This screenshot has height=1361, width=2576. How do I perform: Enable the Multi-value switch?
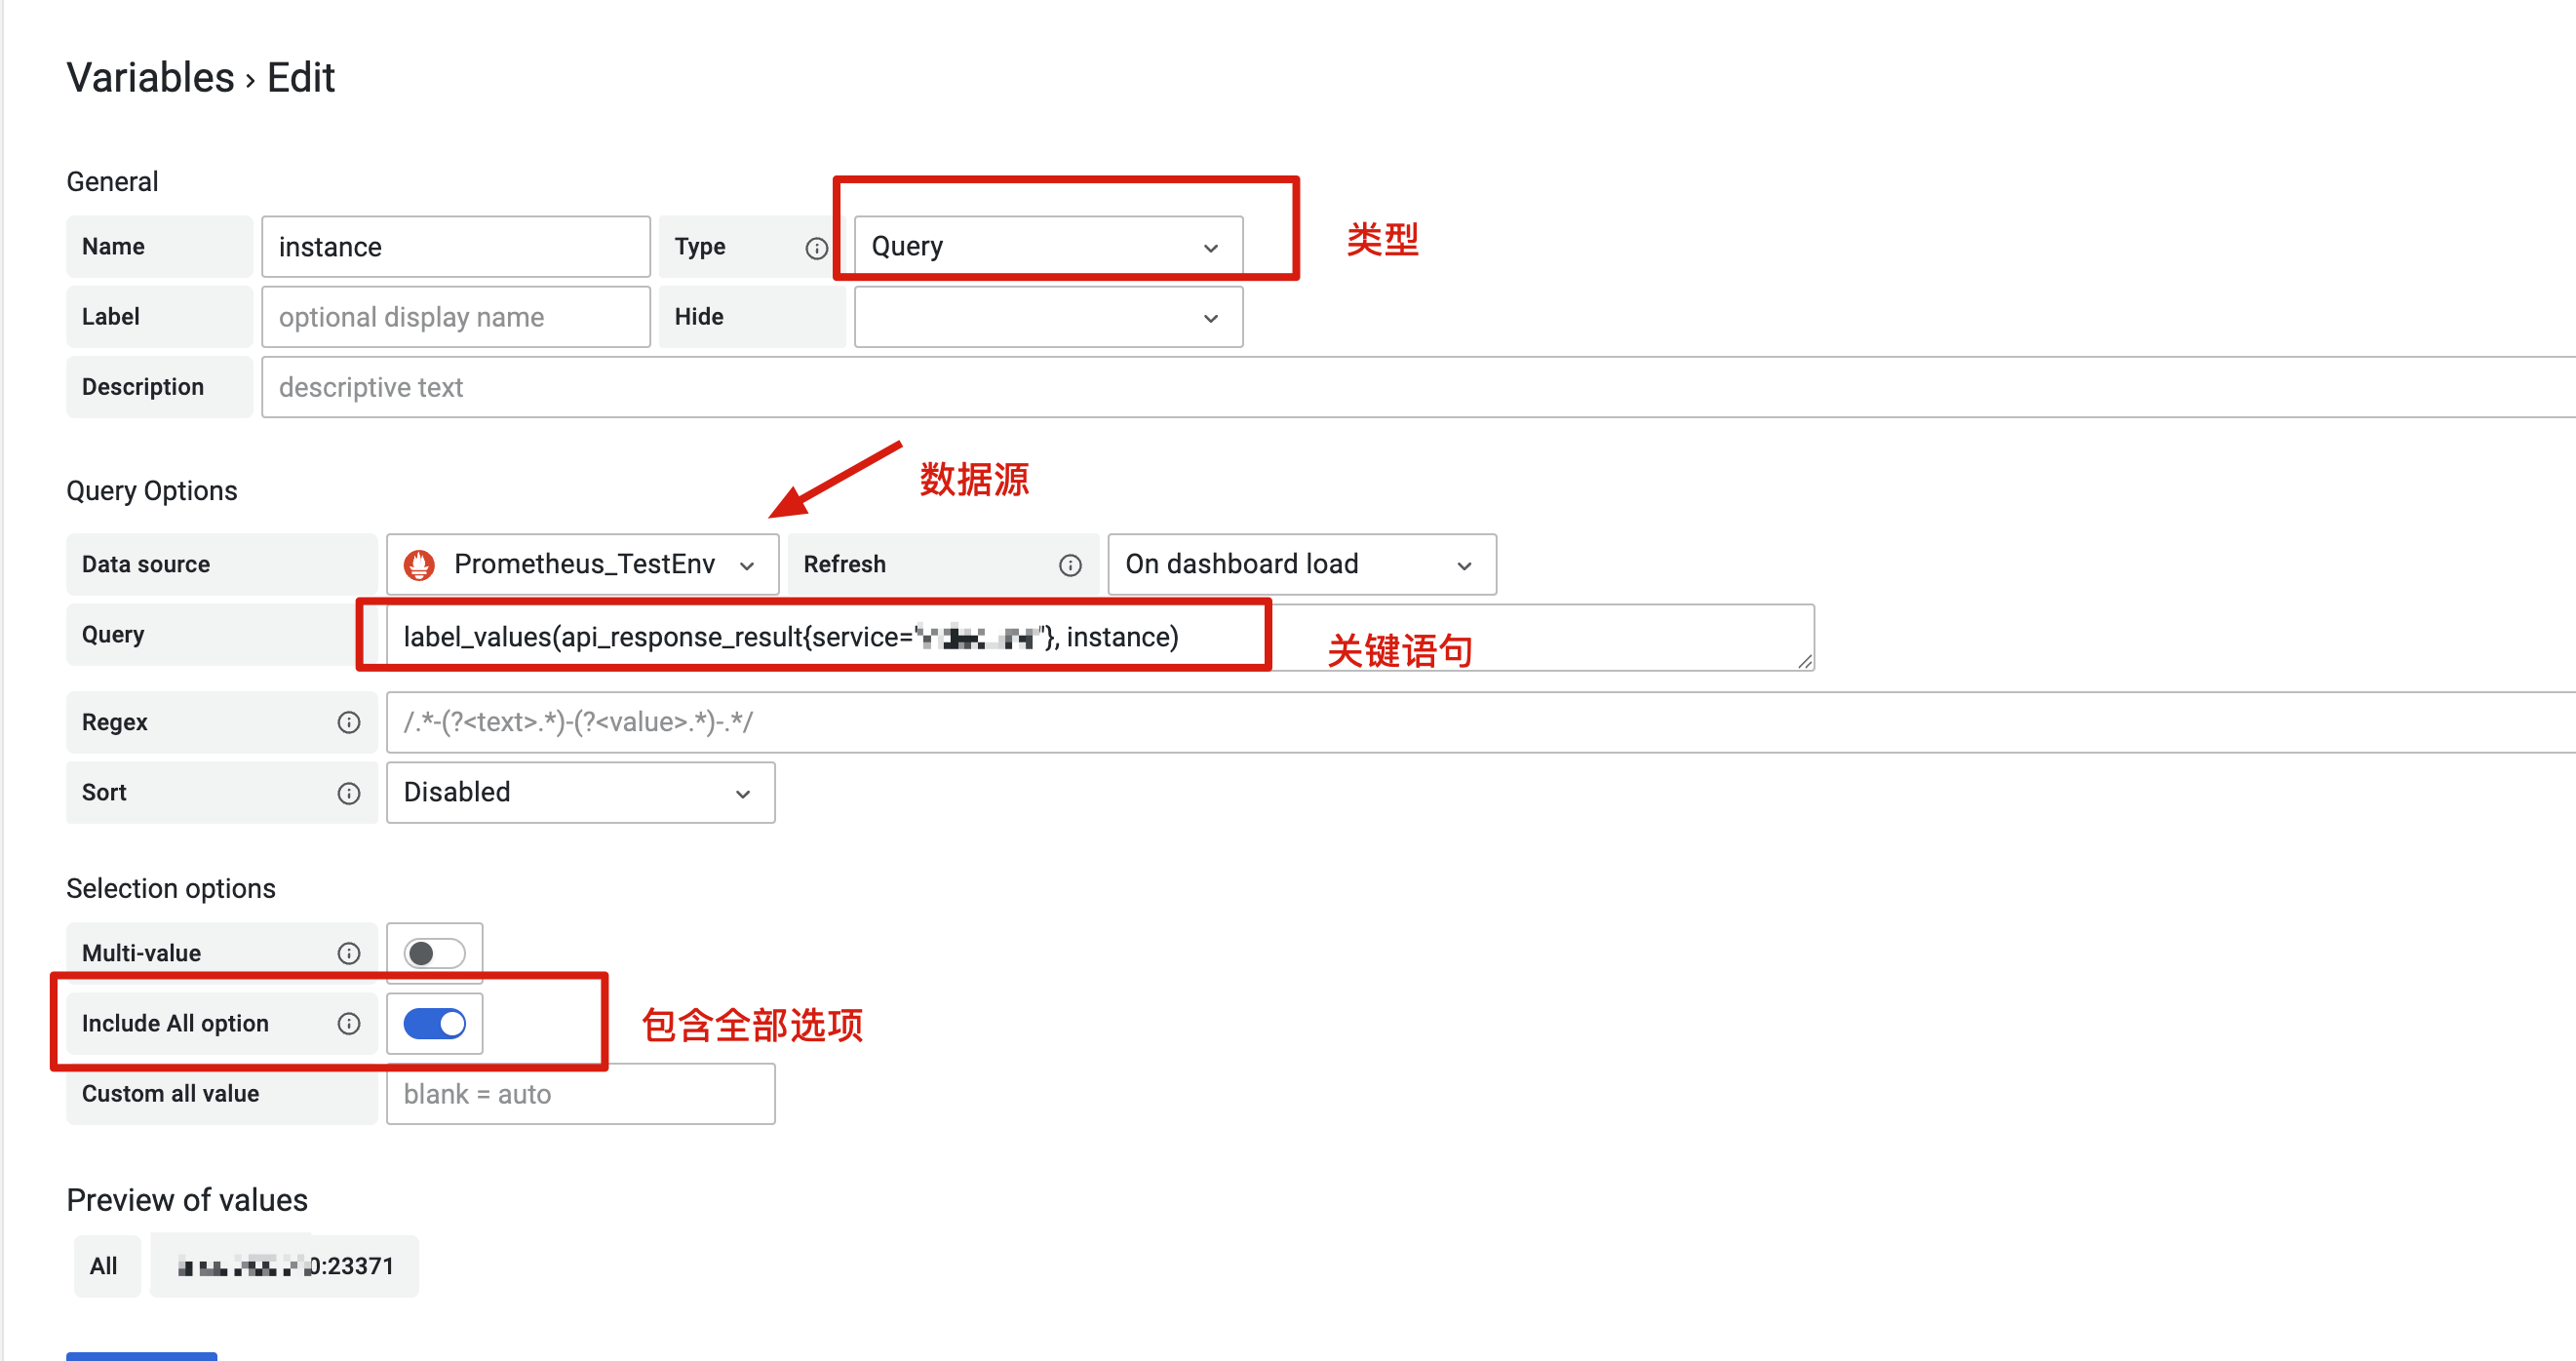tap(434, 953)
